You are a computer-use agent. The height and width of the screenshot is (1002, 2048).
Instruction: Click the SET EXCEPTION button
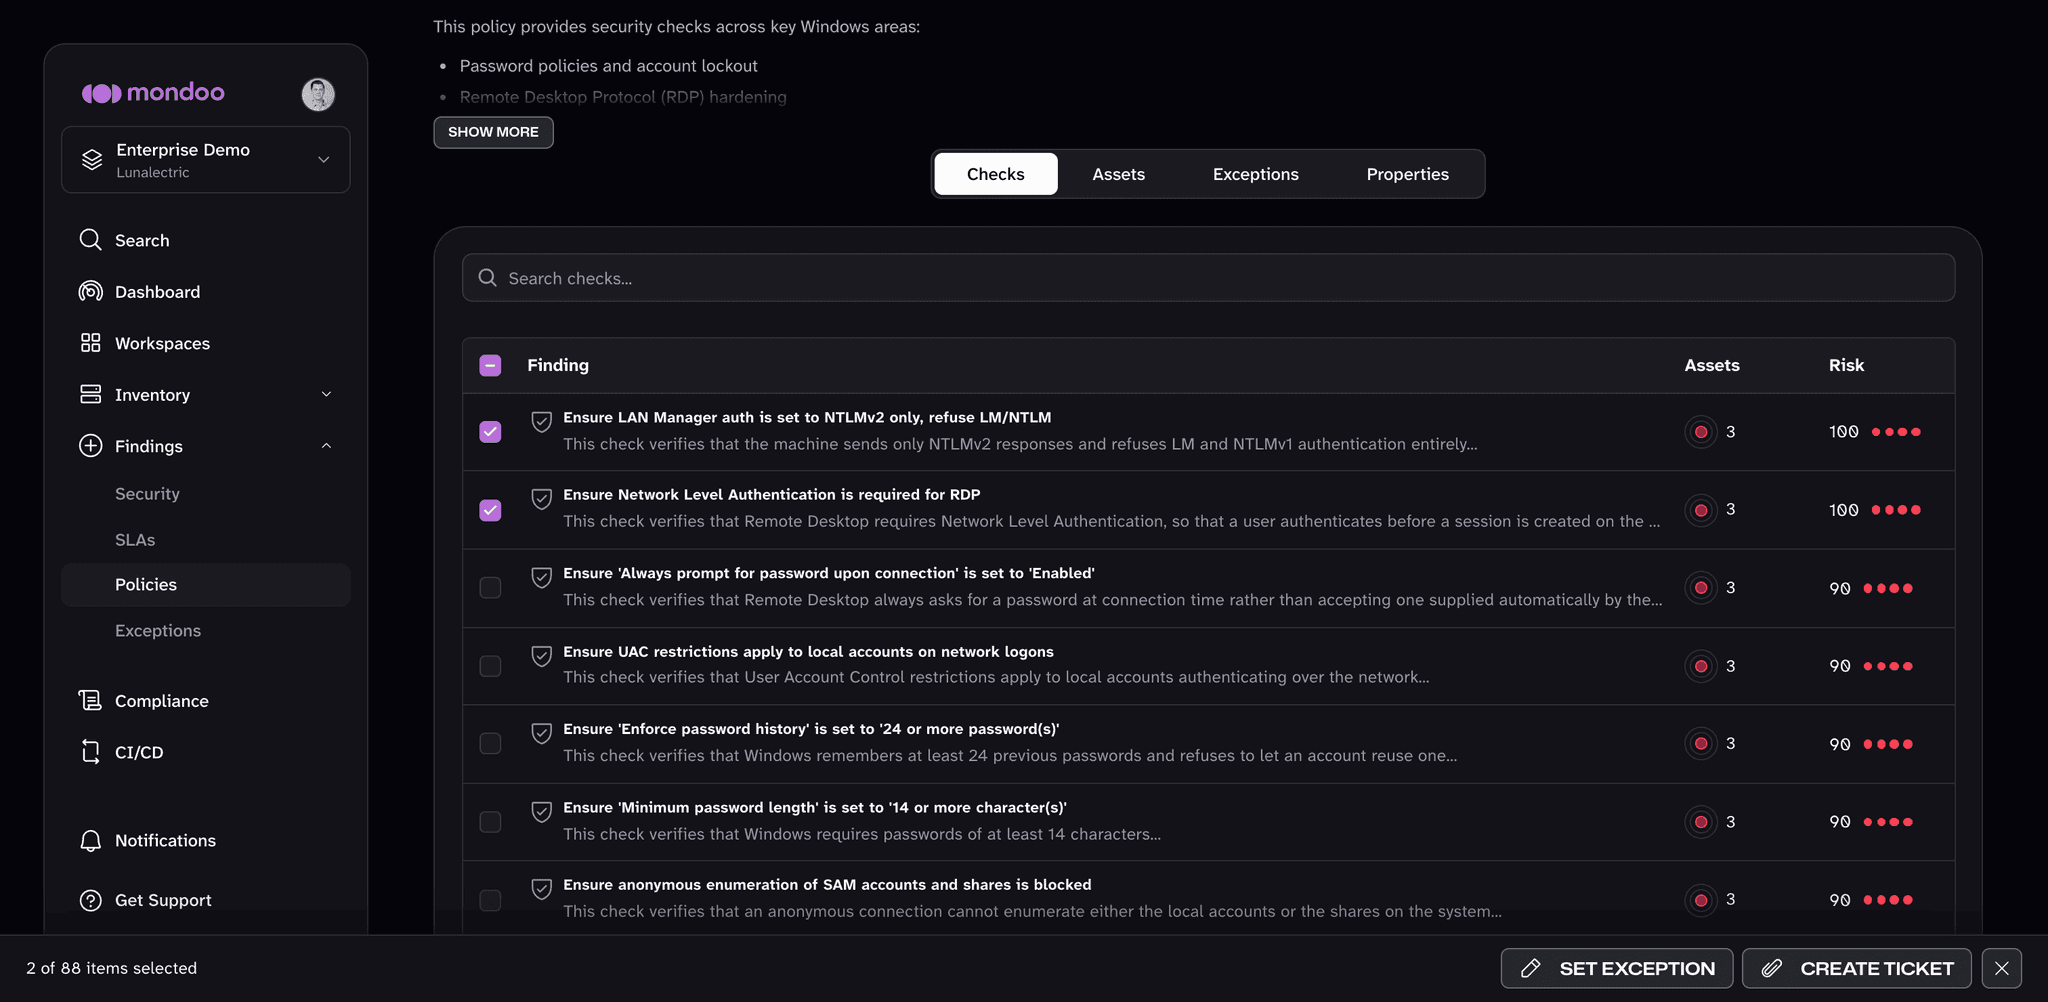click(1617, 968)
